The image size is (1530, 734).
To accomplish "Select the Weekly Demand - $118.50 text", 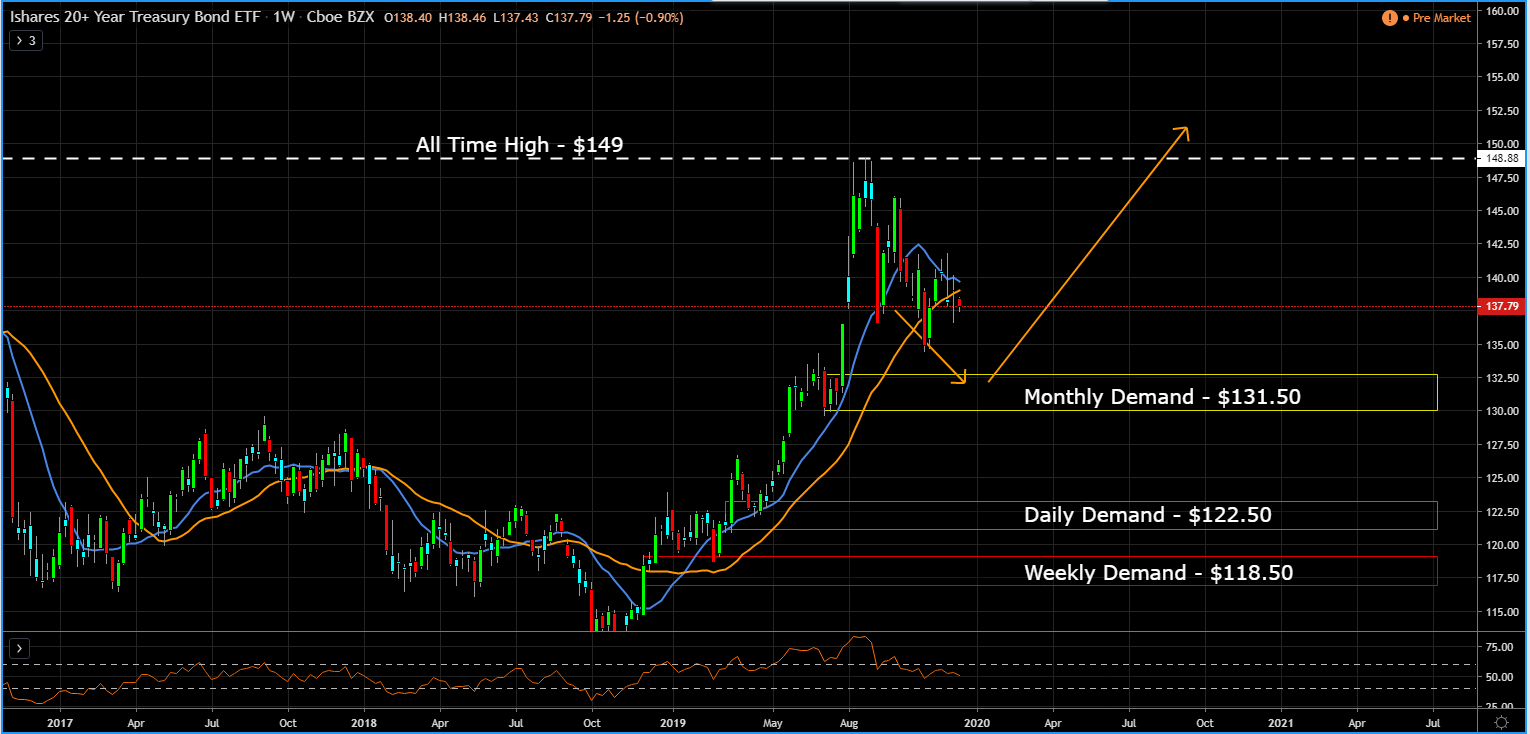I will coord(1158,573).
